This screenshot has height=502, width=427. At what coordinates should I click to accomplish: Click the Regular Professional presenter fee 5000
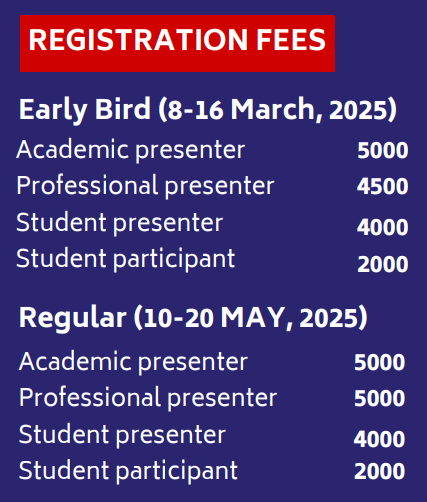click(380, 399)
